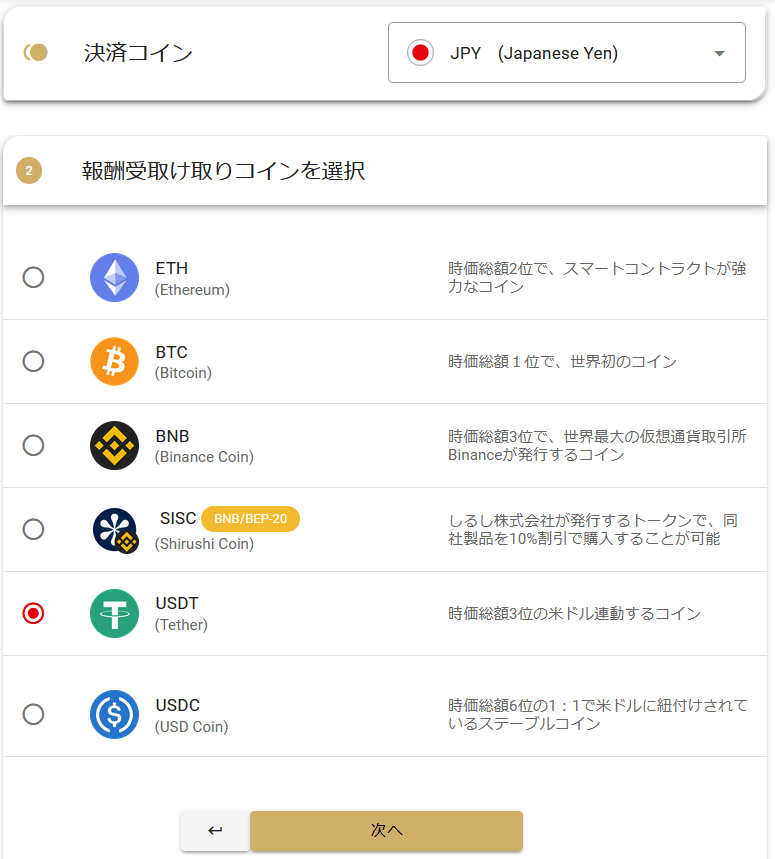Click the dropdown arrow next to Japanese Yen

(x=720, y=53)
